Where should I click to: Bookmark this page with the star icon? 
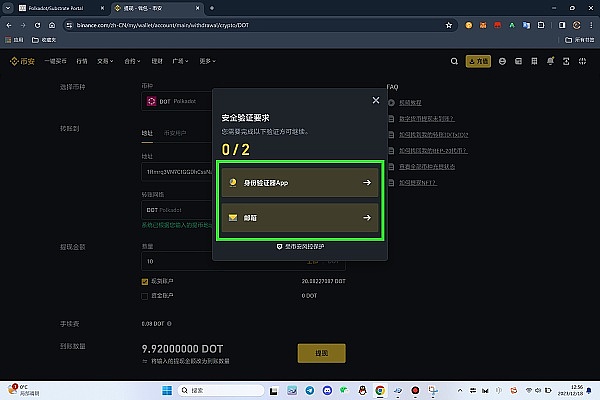coord(449,25)
